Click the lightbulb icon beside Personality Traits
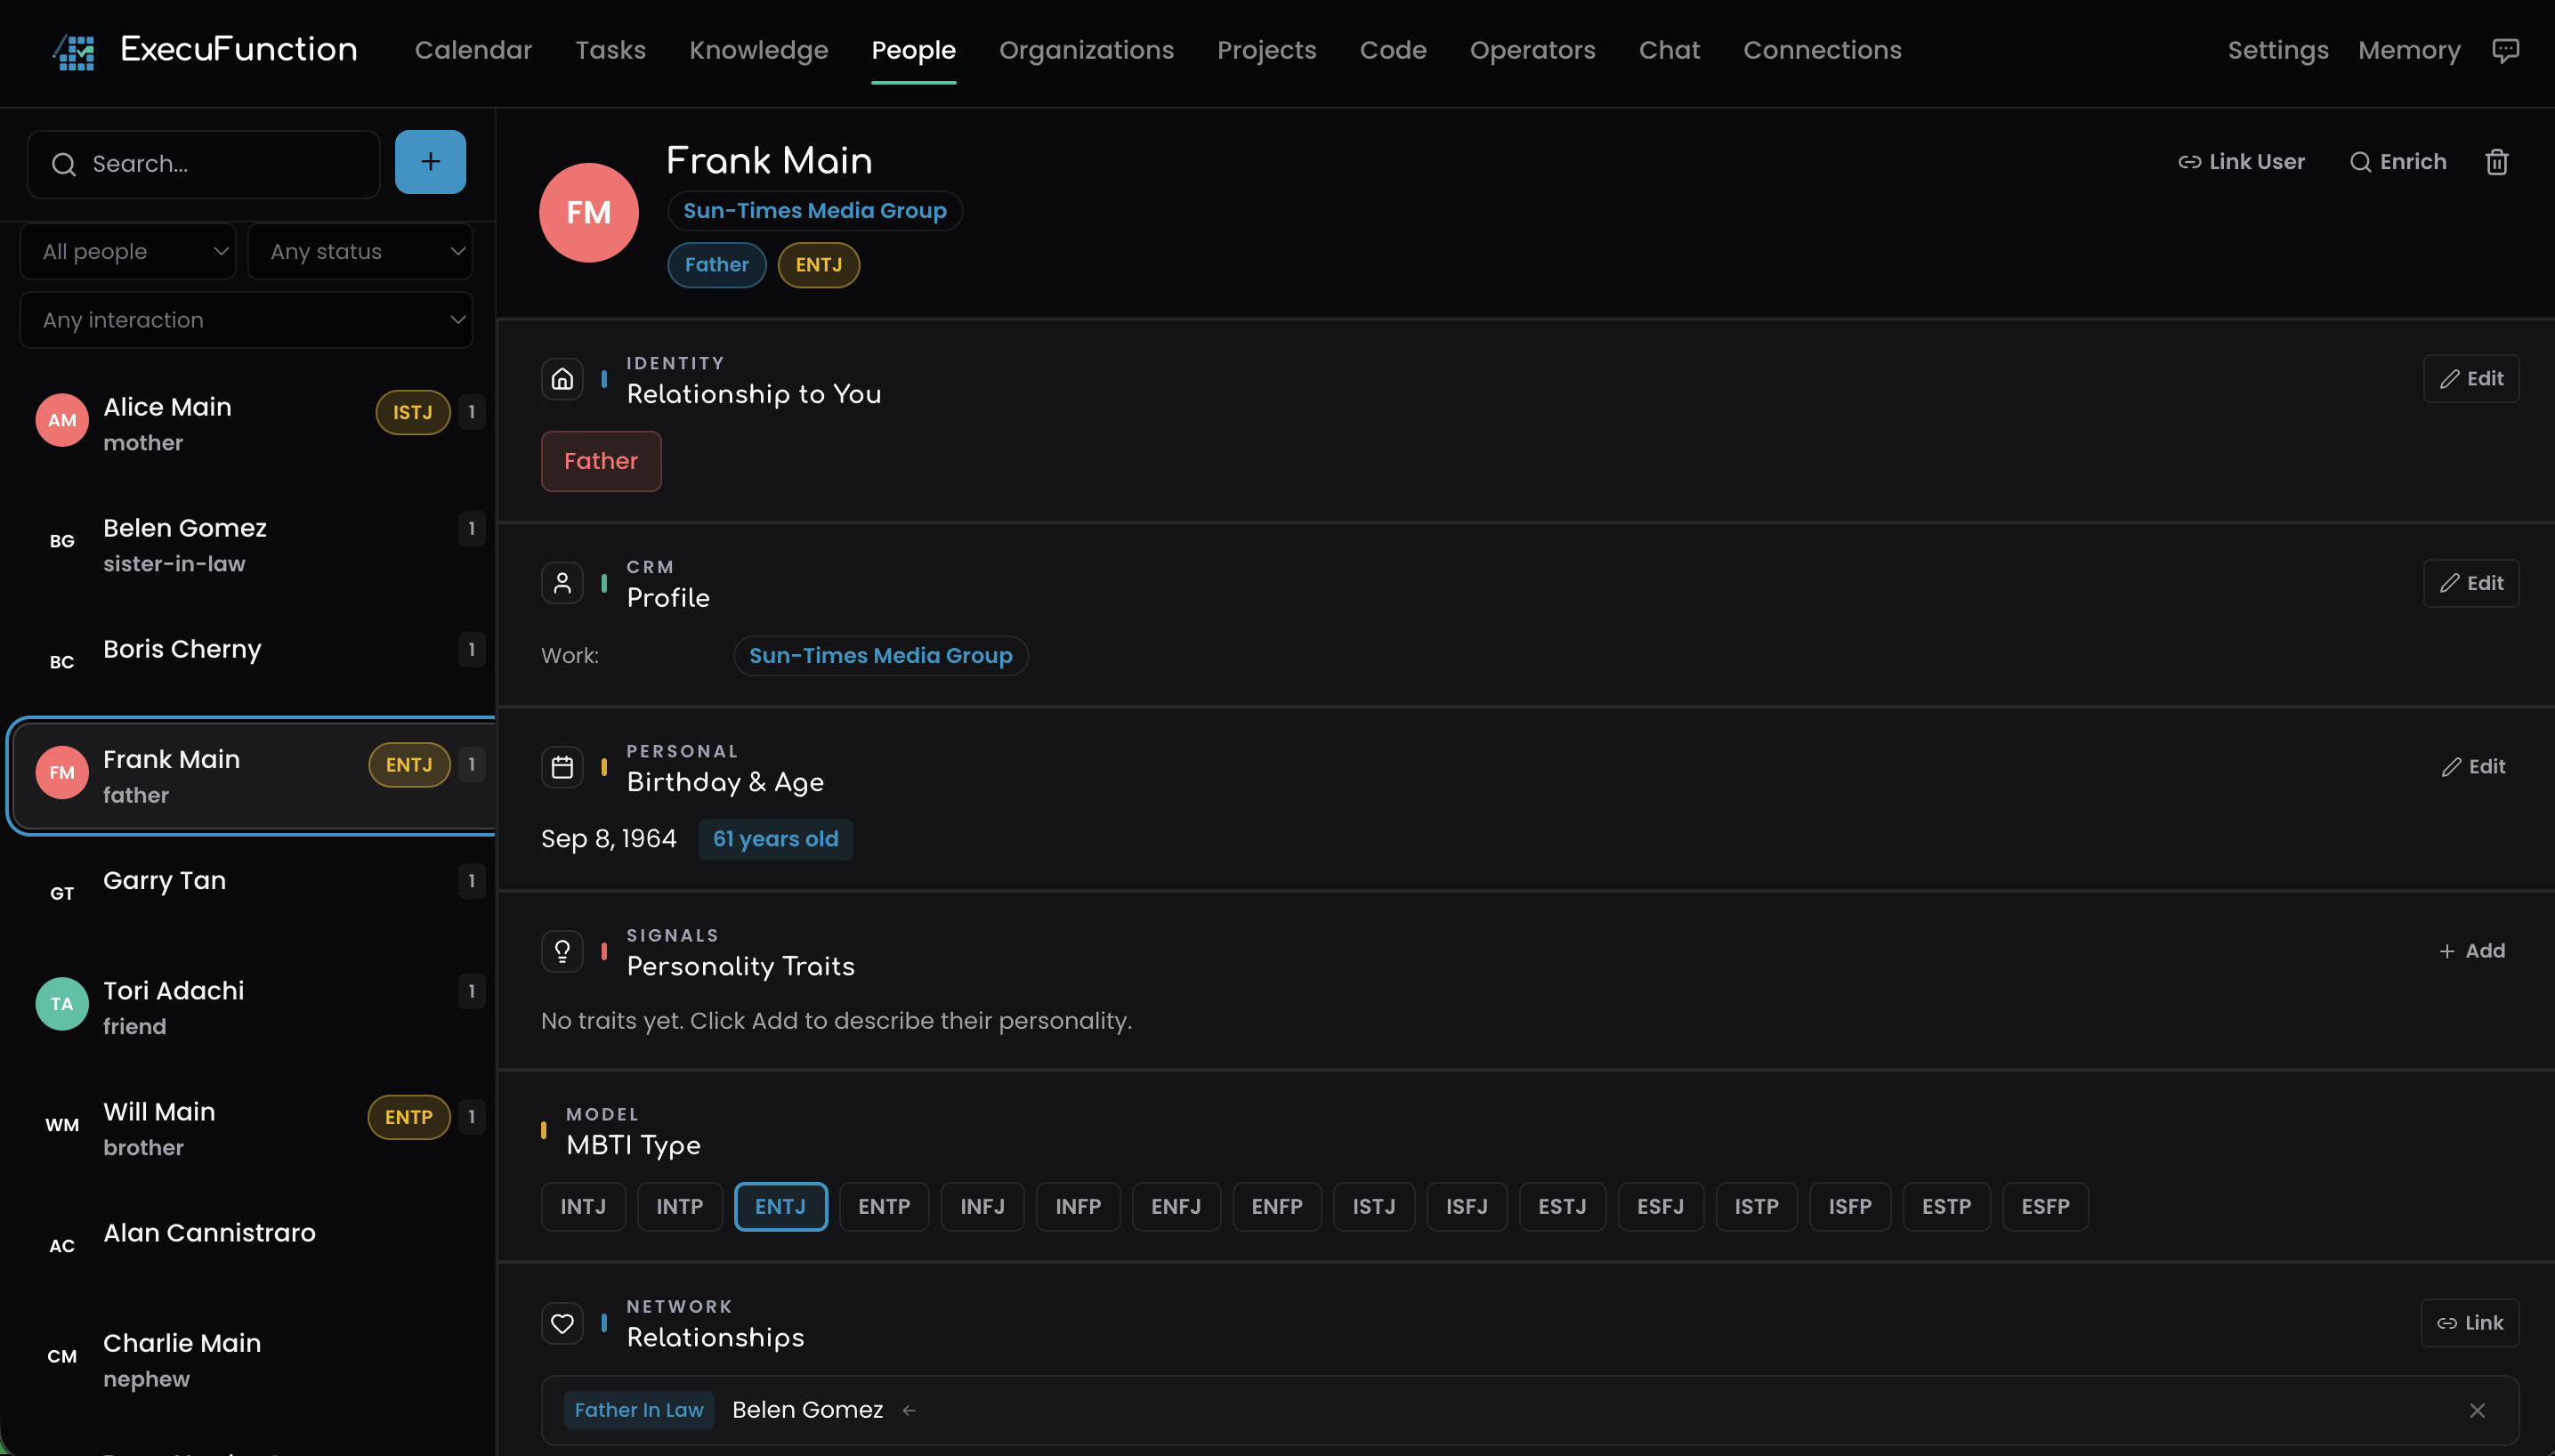The image size is (2555, 1456). pos(561,951)
